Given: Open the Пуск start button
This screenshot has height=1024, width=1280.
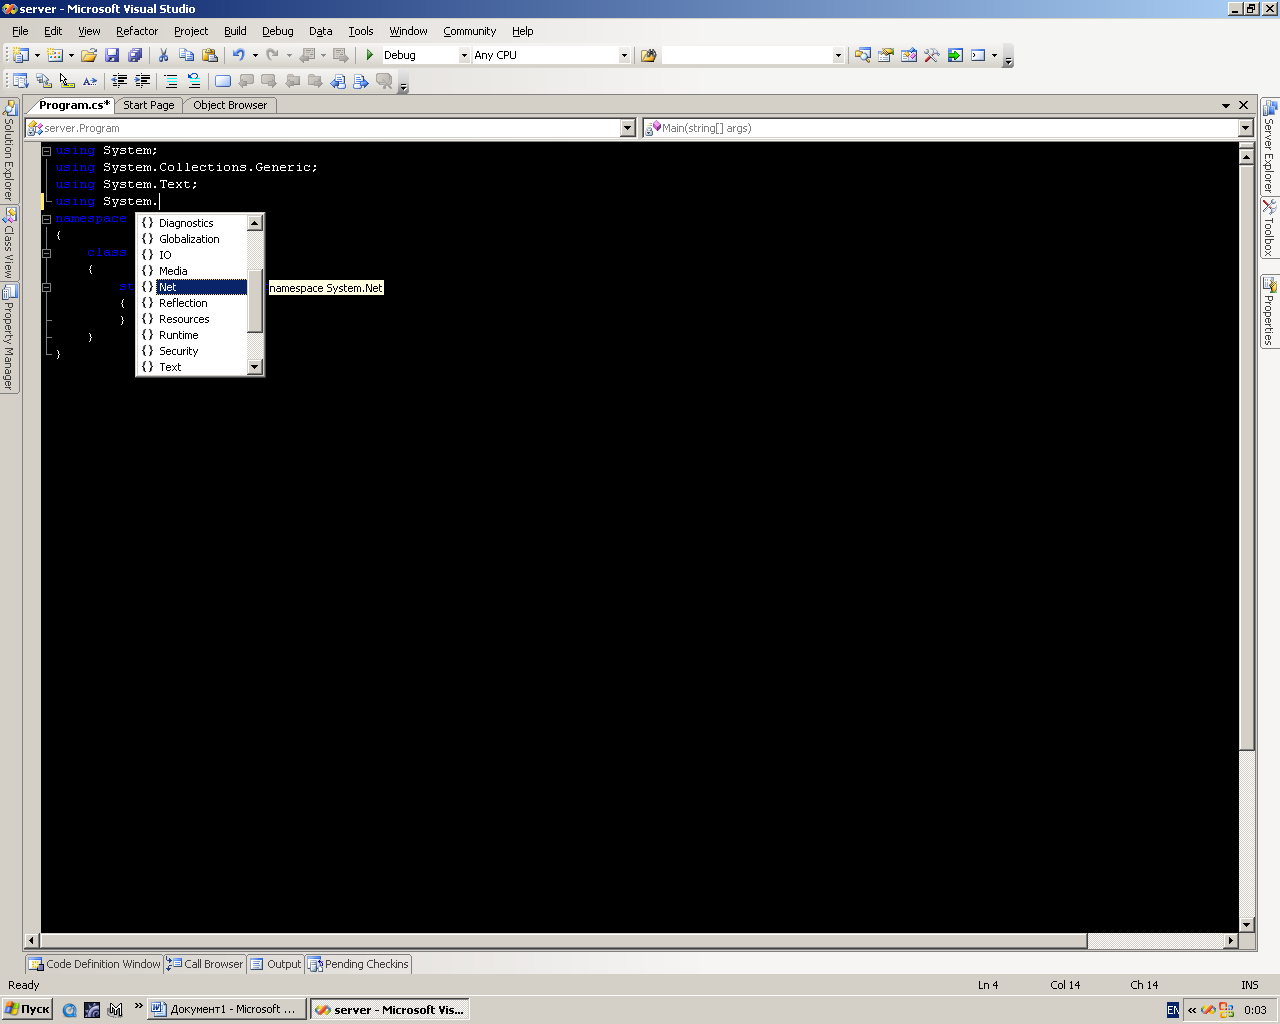Looking at the screenshot, I should [28, 1010].
